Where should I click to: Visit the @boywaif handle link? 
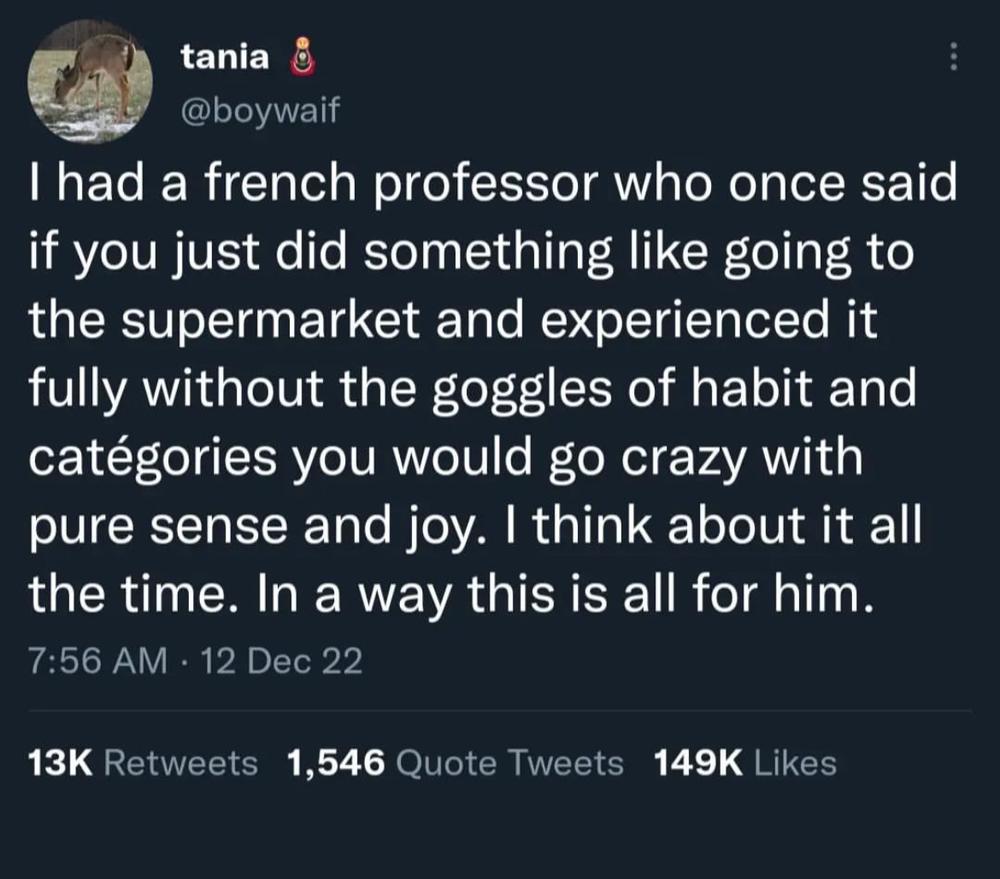pyautogui.click(x=261, y=110)
